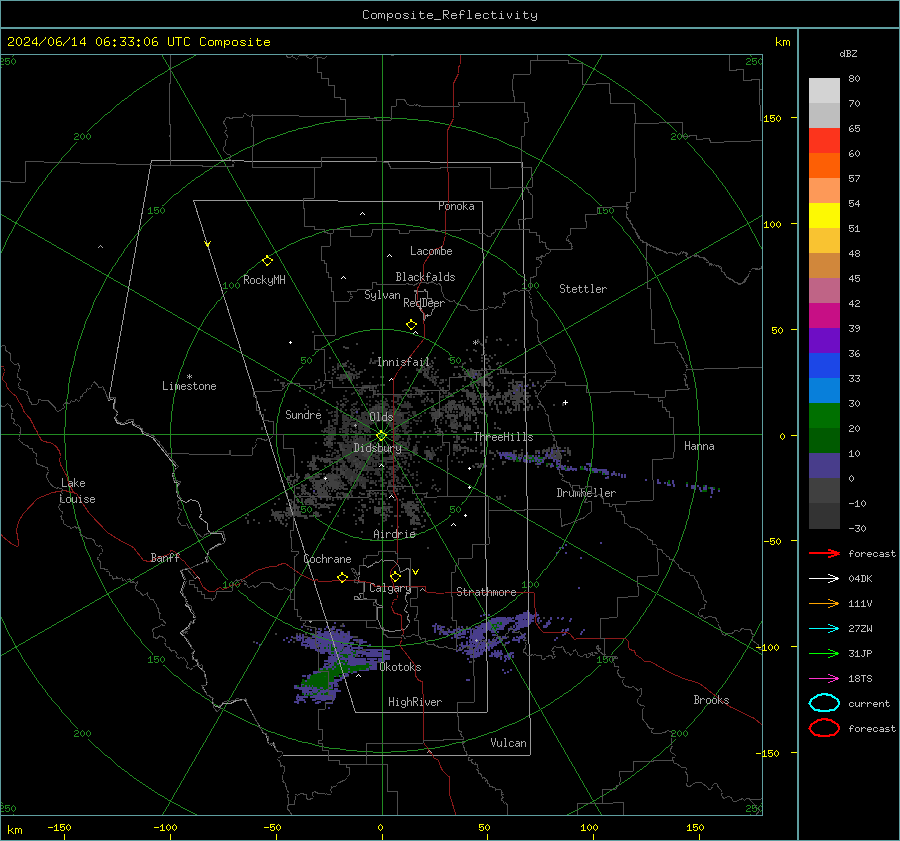
Task: Click the purple echo south of Strathmore
Action: click(x=488, y=634)
